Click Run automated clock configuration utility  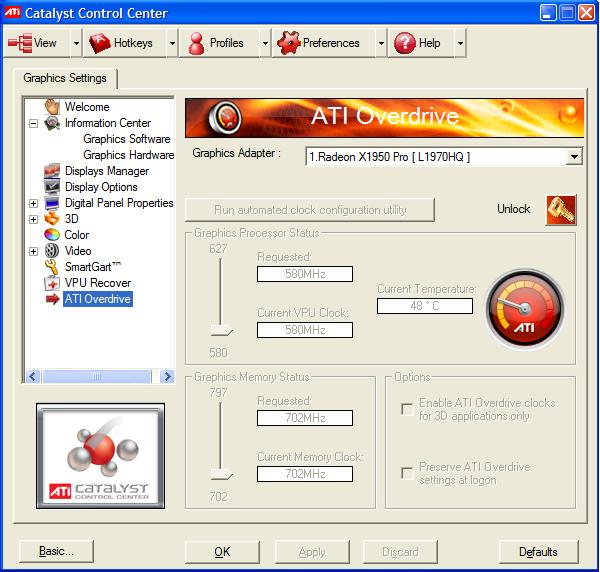[310, 210]
